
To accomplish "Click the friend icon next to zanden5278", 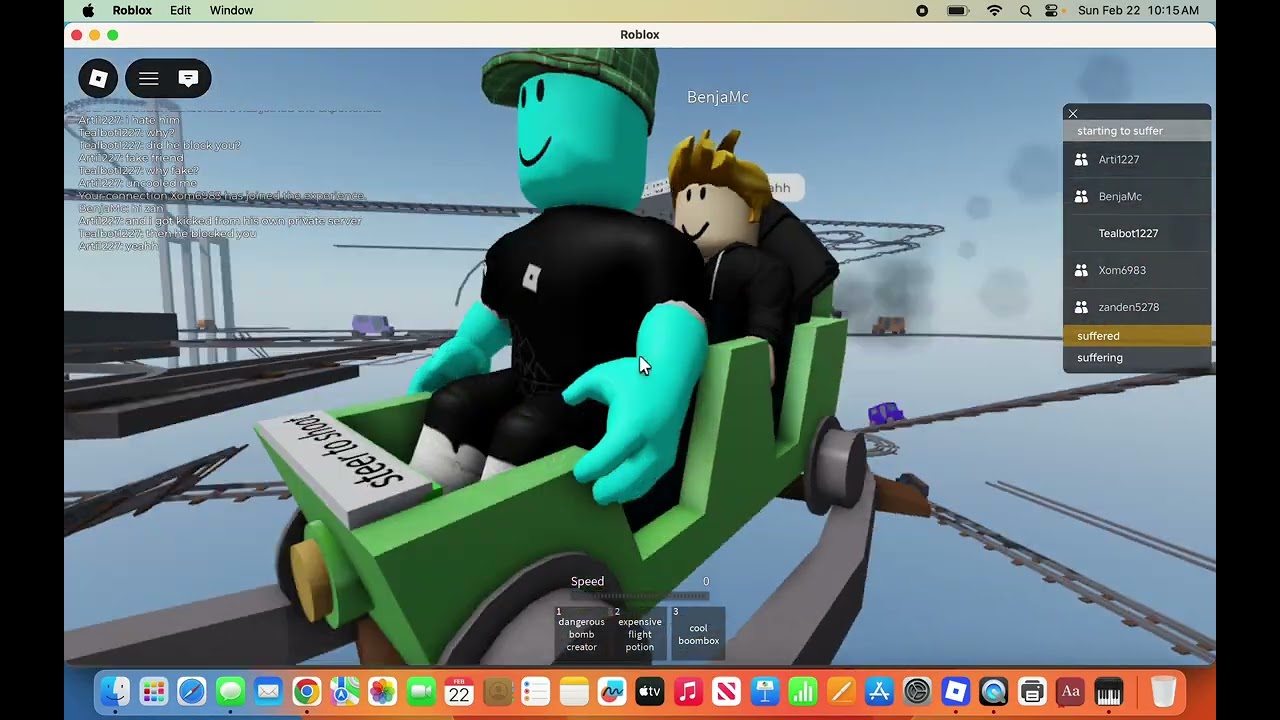I will click(1081, 308).
